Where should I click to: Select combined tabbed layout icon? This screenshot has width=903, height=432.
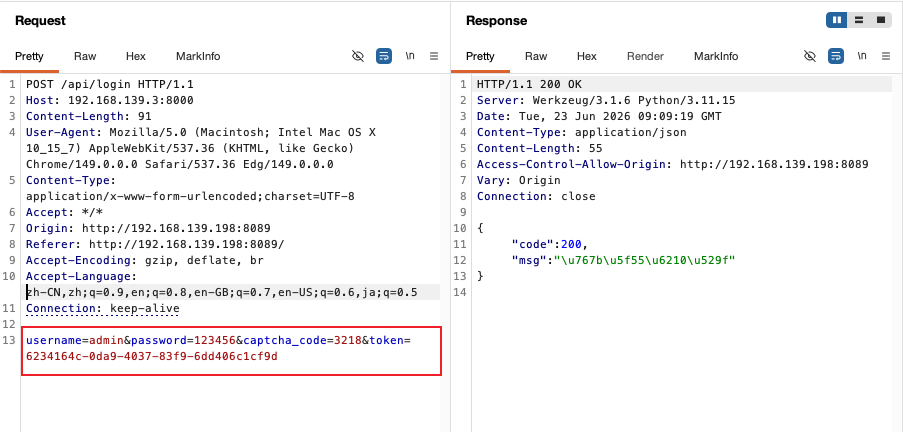881,20
